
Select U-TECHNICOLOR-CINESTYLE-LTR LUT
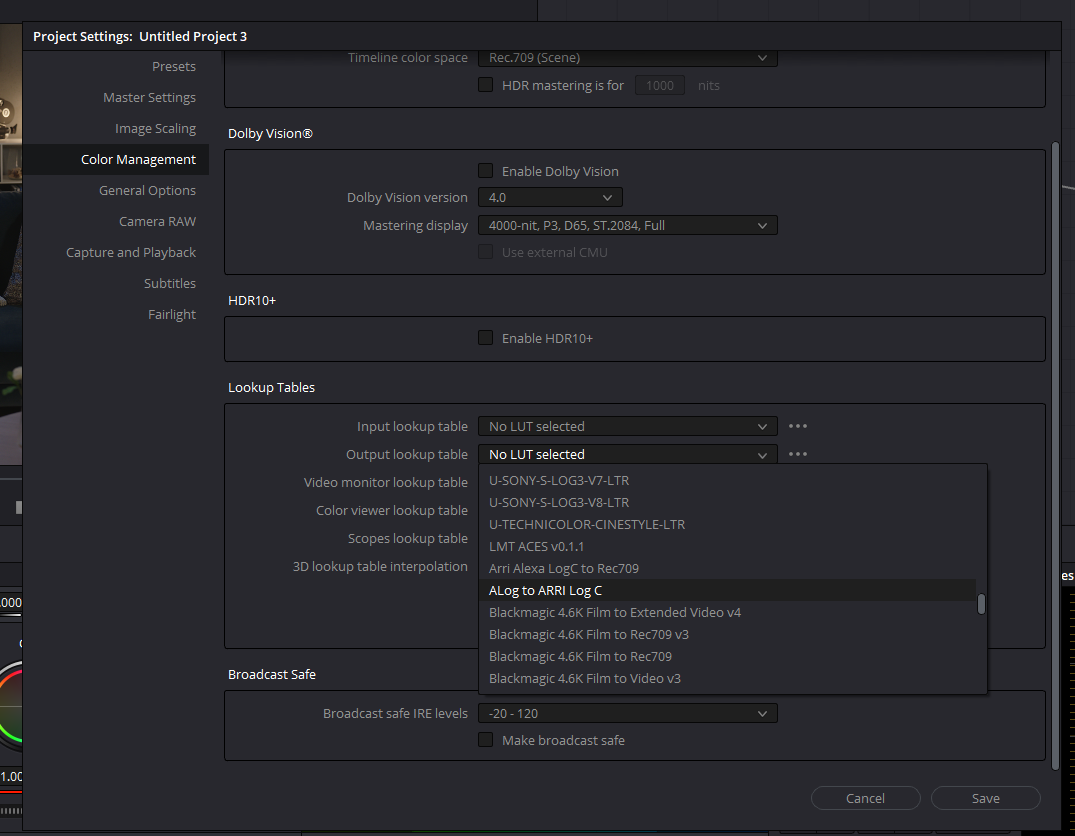click(727, 525)
